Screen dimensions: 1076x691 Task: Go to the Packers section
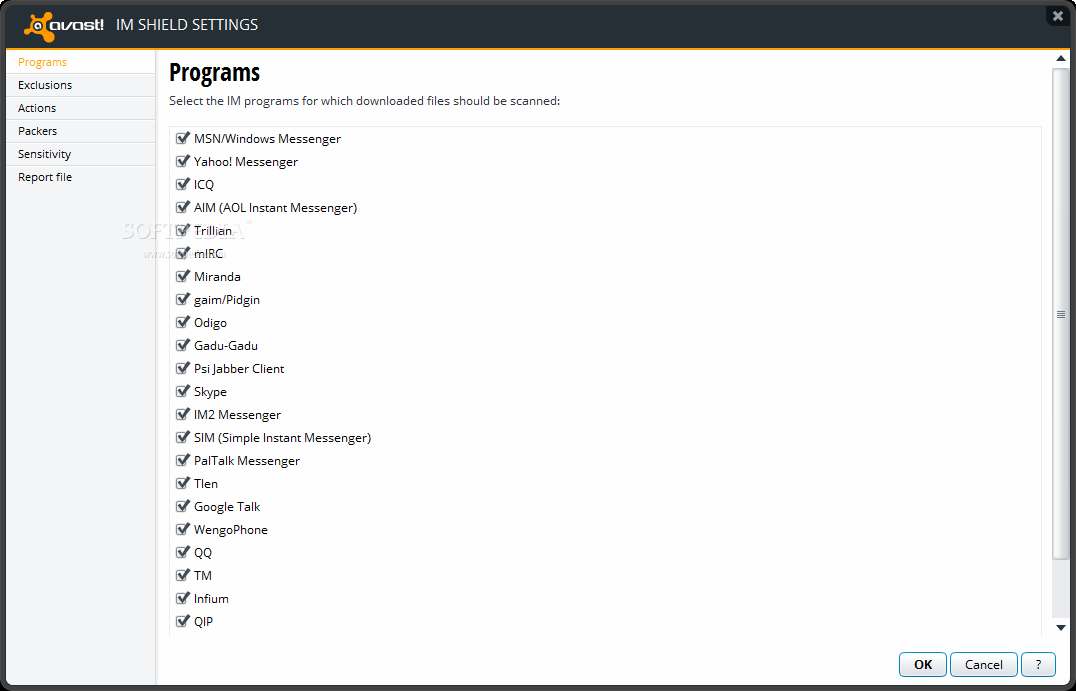point(81,131)
